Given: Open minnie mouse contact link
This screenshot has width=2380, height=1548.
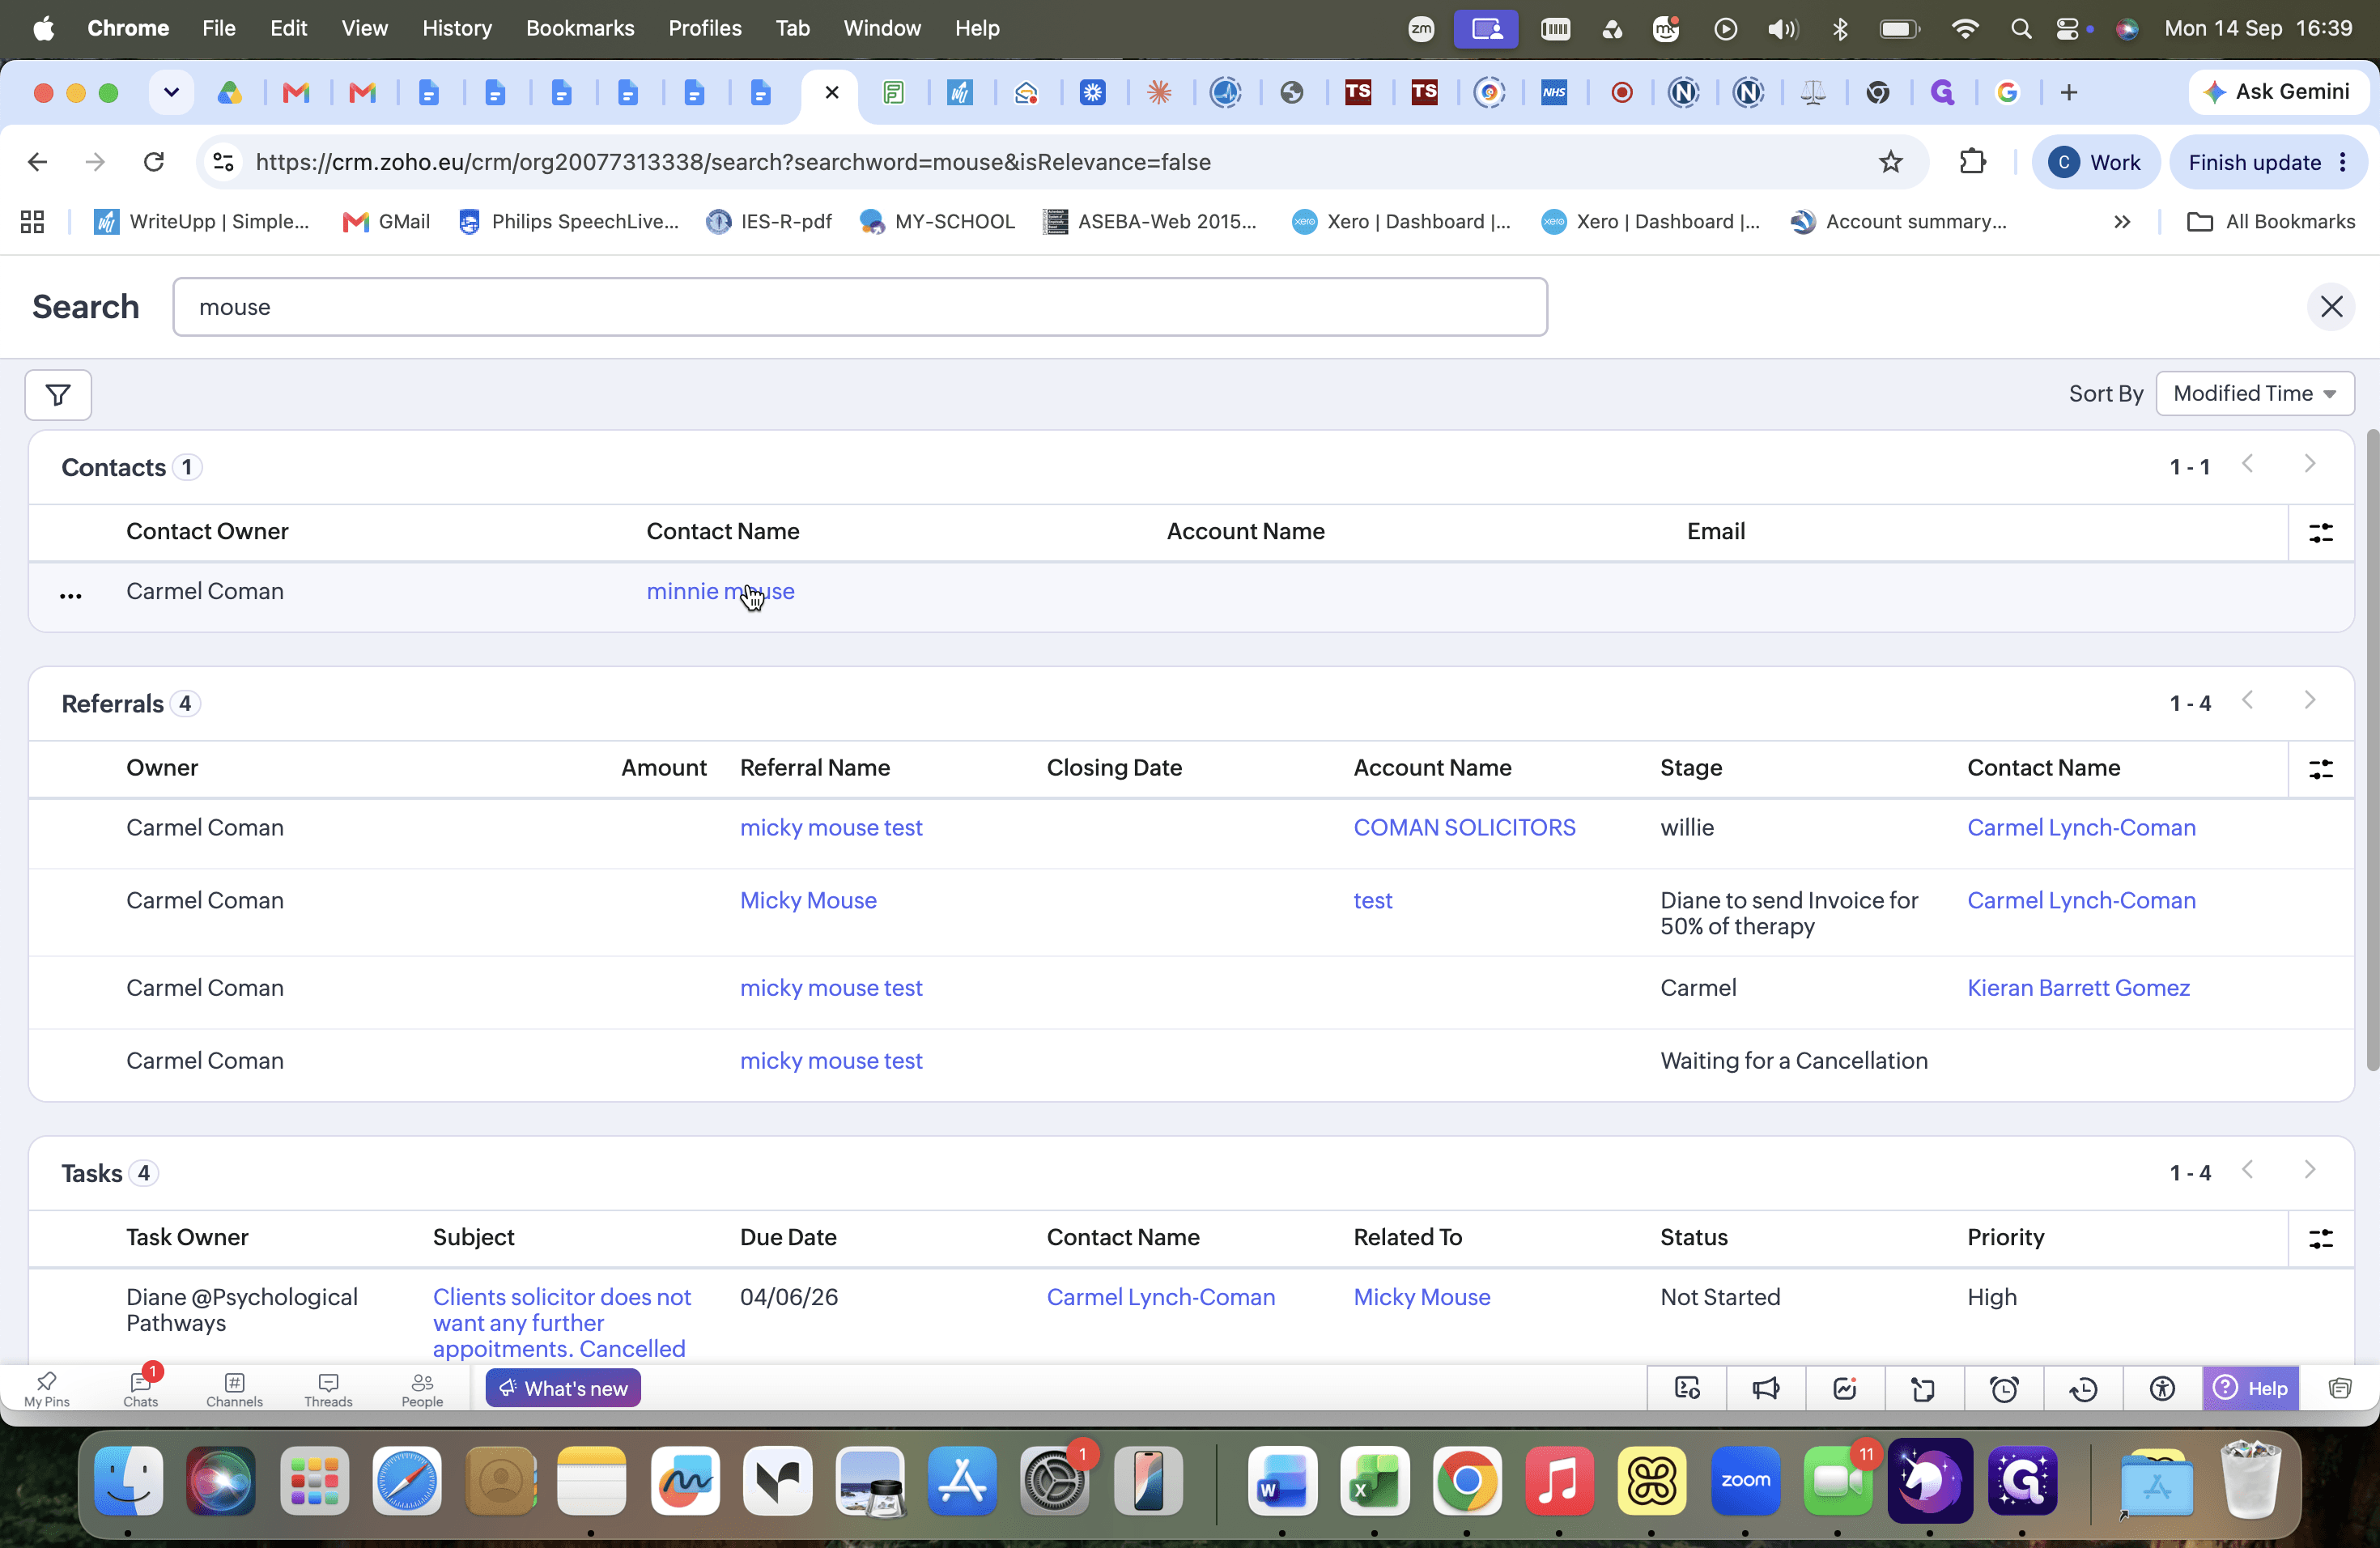Looking at the screenshot, I should 720,591.
